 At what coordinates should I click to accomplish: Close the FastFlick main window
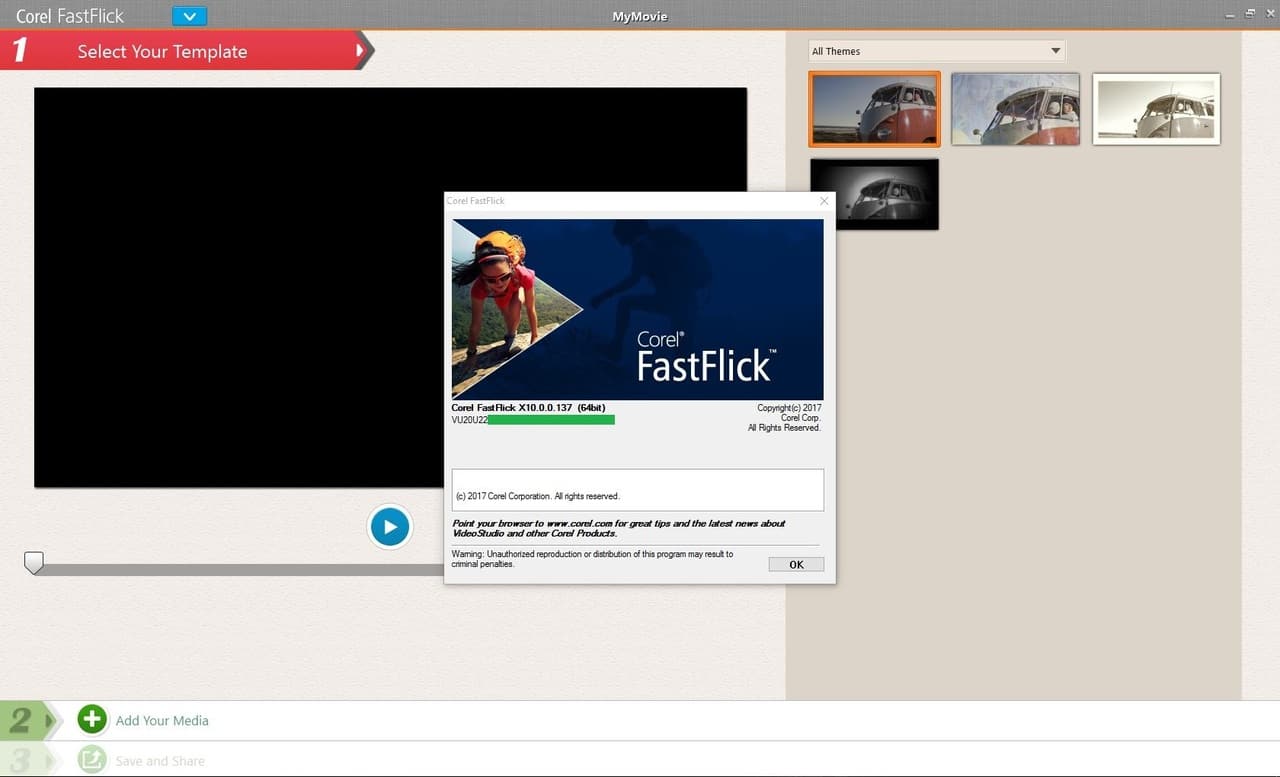1270,14
